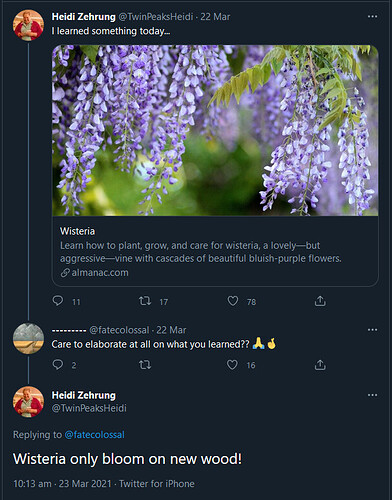Image resolution: width=392 pixels, height=500 pixels.
Task: Open more options on 'Wisteria only bloom' tweet
Action: click(x=372, y=395)
